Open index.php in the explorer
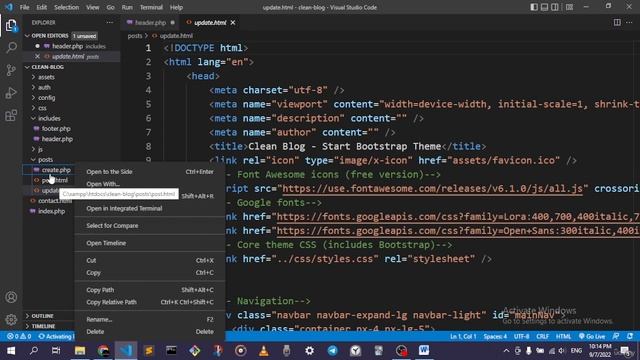This screenshot has height=360, width=640. pyautogui.click(x=51, y=211)
